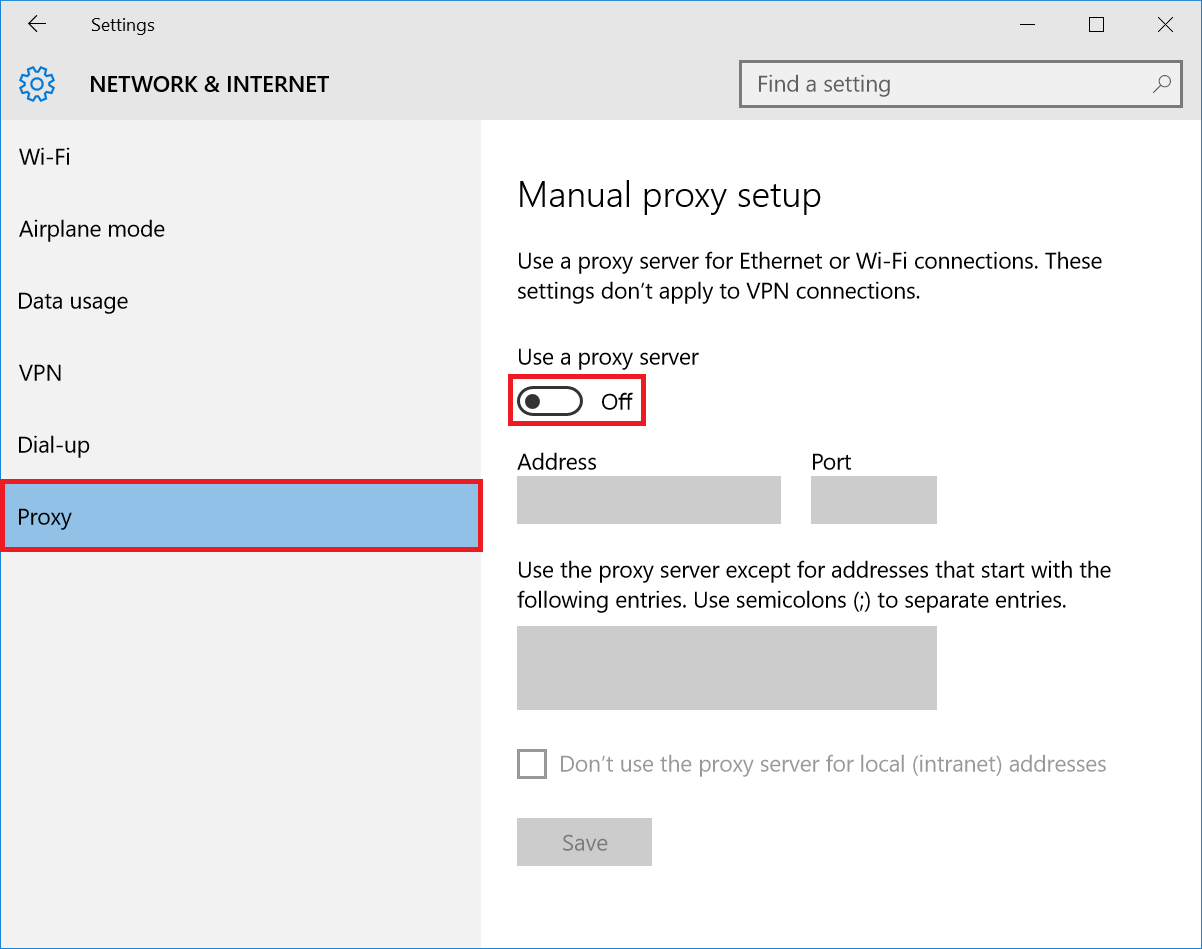Close the Settings window
The image size is (1202, 949).
[1165, 25]
